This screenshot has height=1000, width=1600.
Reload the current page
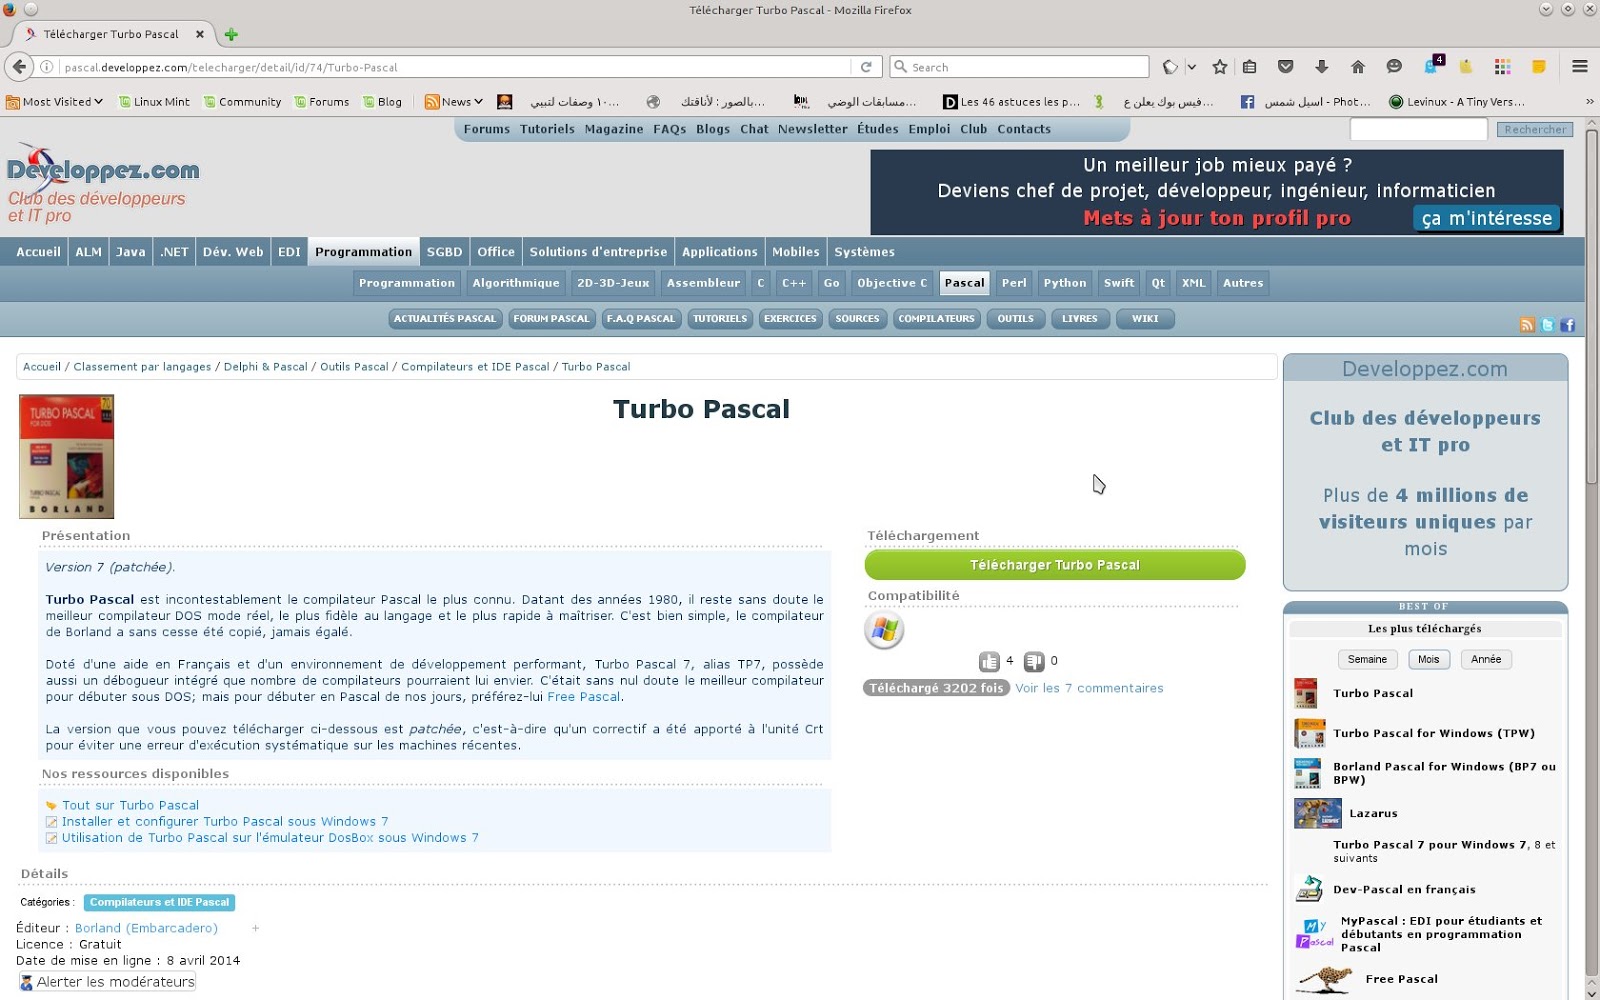click(x=866, y=67)
